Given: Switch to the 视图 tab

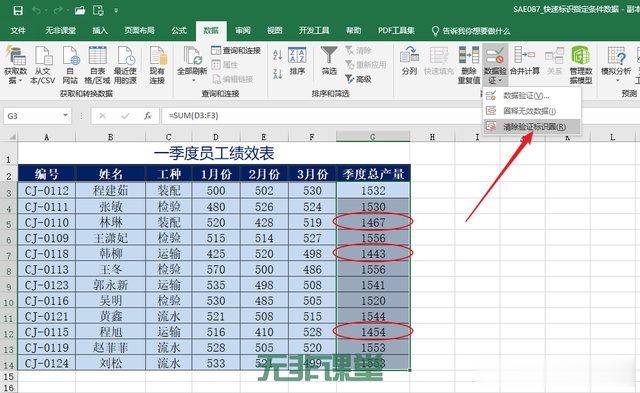Looking at the screenshot, I should (275, 31).
